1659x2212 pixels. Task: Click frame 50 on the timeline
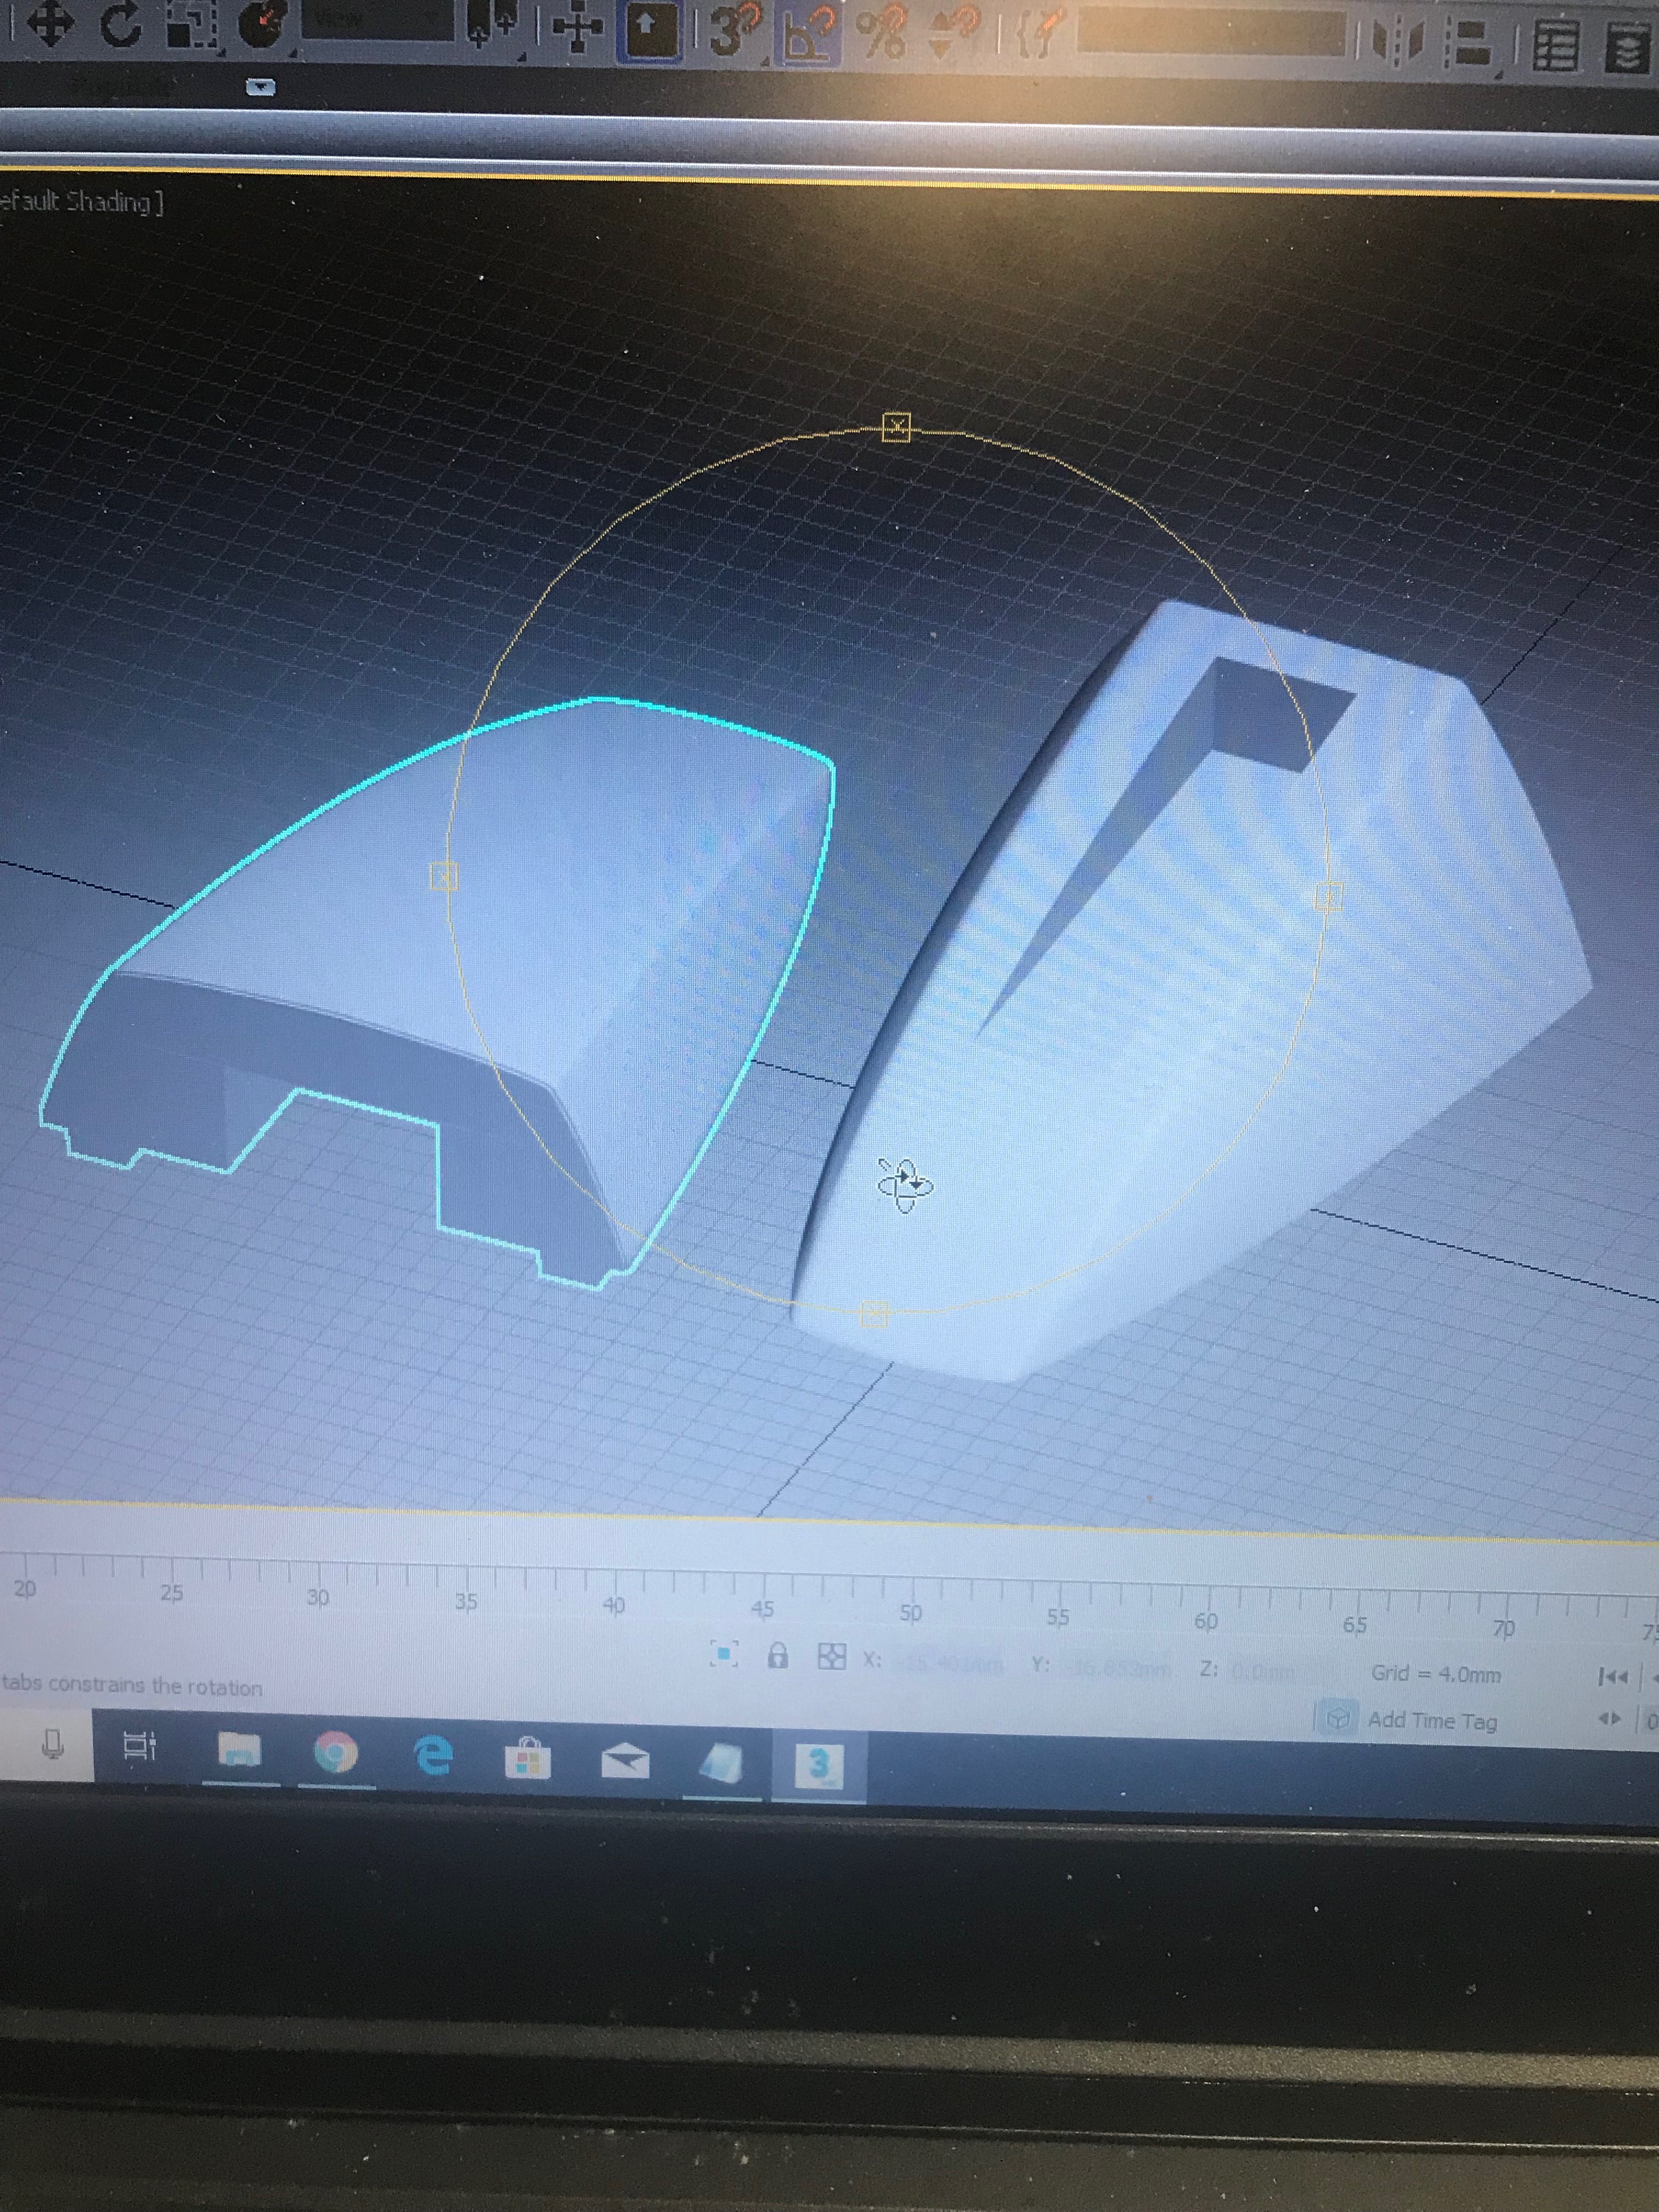pyautogui.click(x=910, y=1613)
